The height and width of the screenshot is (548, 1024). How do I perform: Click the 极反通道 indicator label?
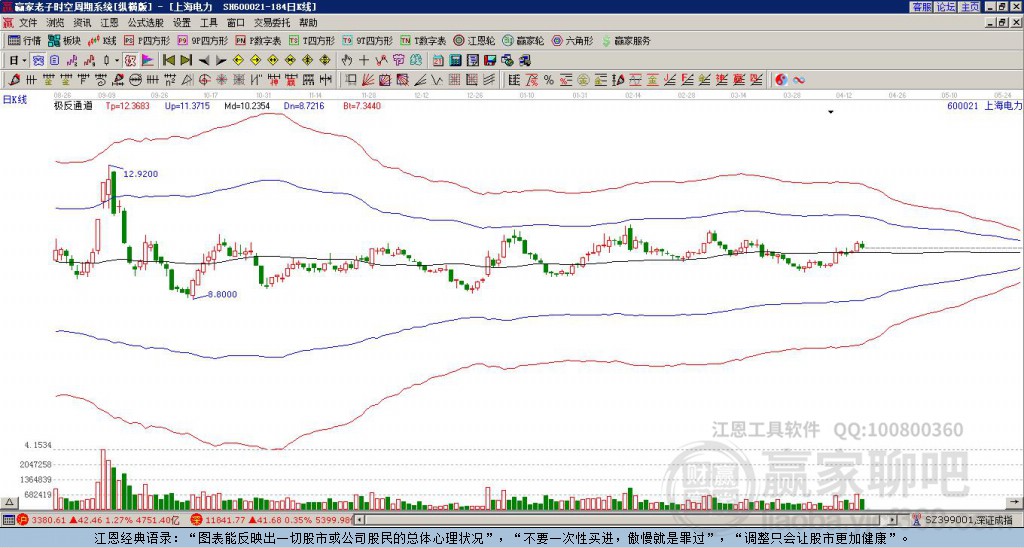pyautogui.click(x=73, y=106)
